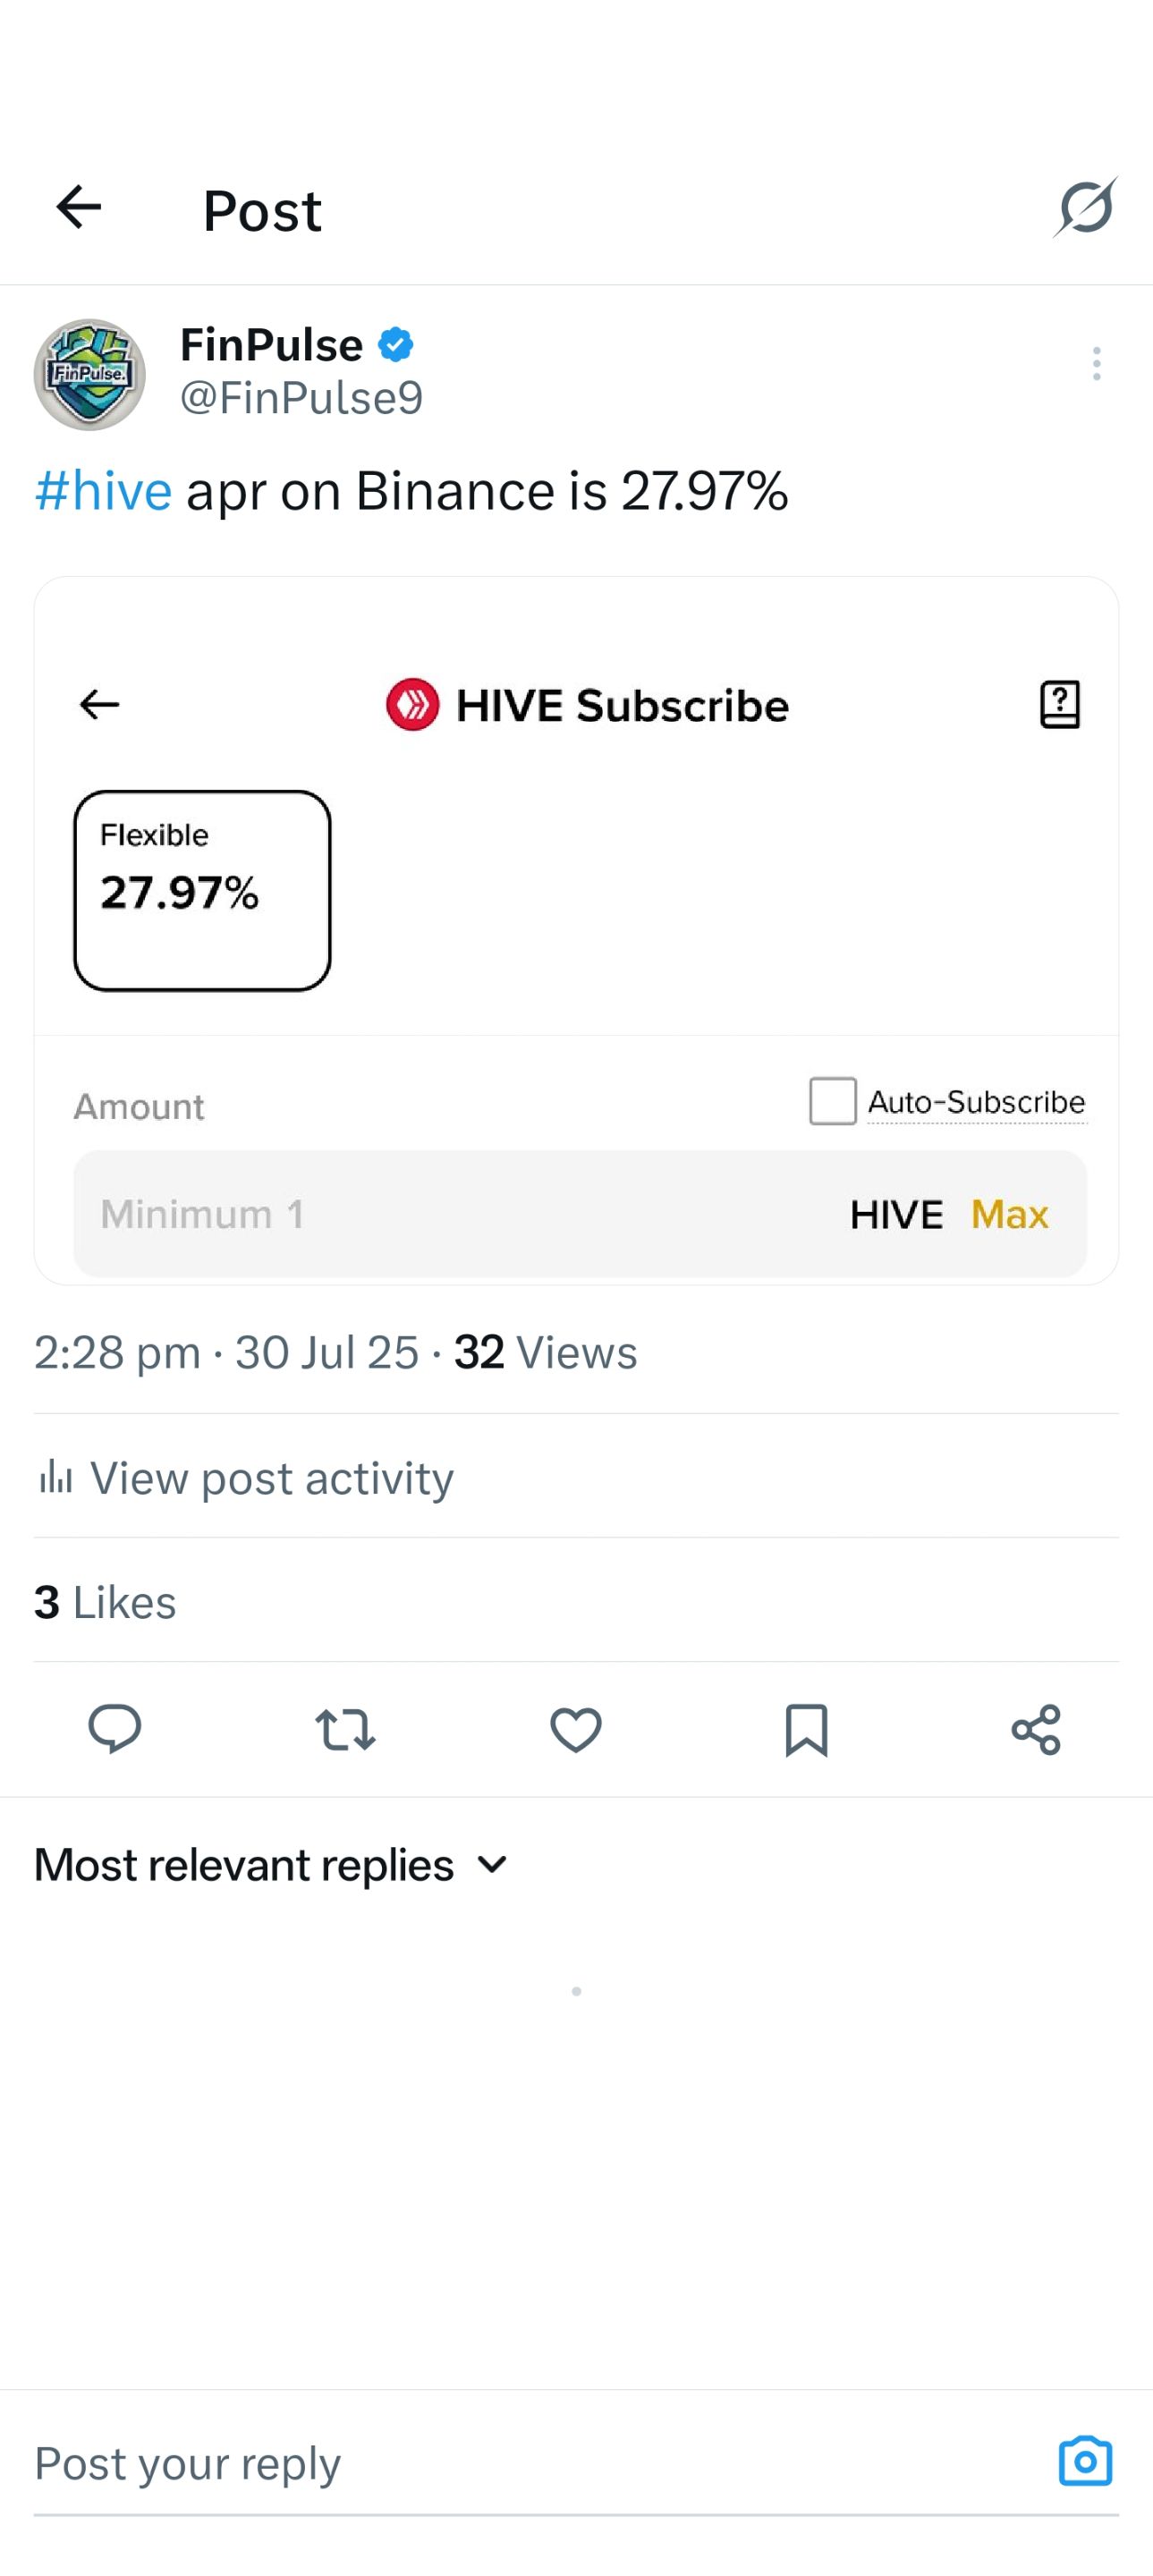This screenshot has height=2576, width=1153.
Task: Select the Flexible 27.97% option box
Action: pyautogui.click(x=202, y=891)
